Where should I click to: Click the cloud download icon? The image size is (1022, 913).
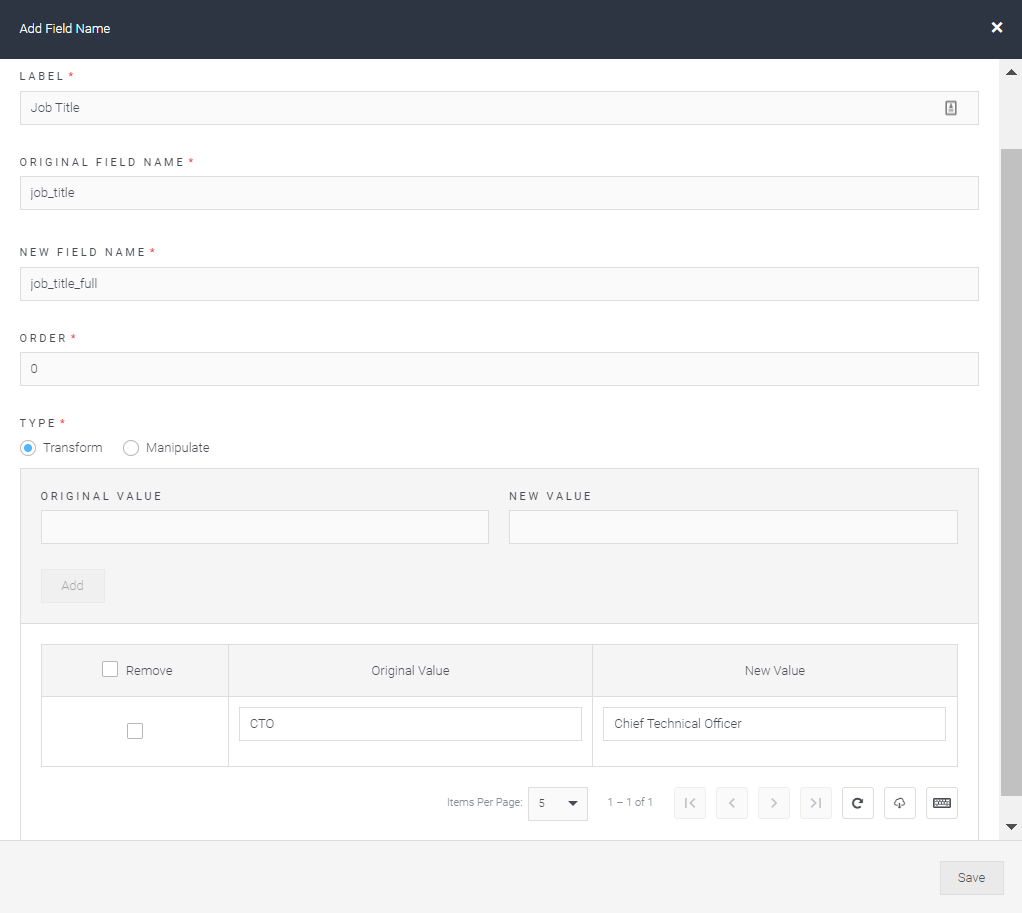899,803
